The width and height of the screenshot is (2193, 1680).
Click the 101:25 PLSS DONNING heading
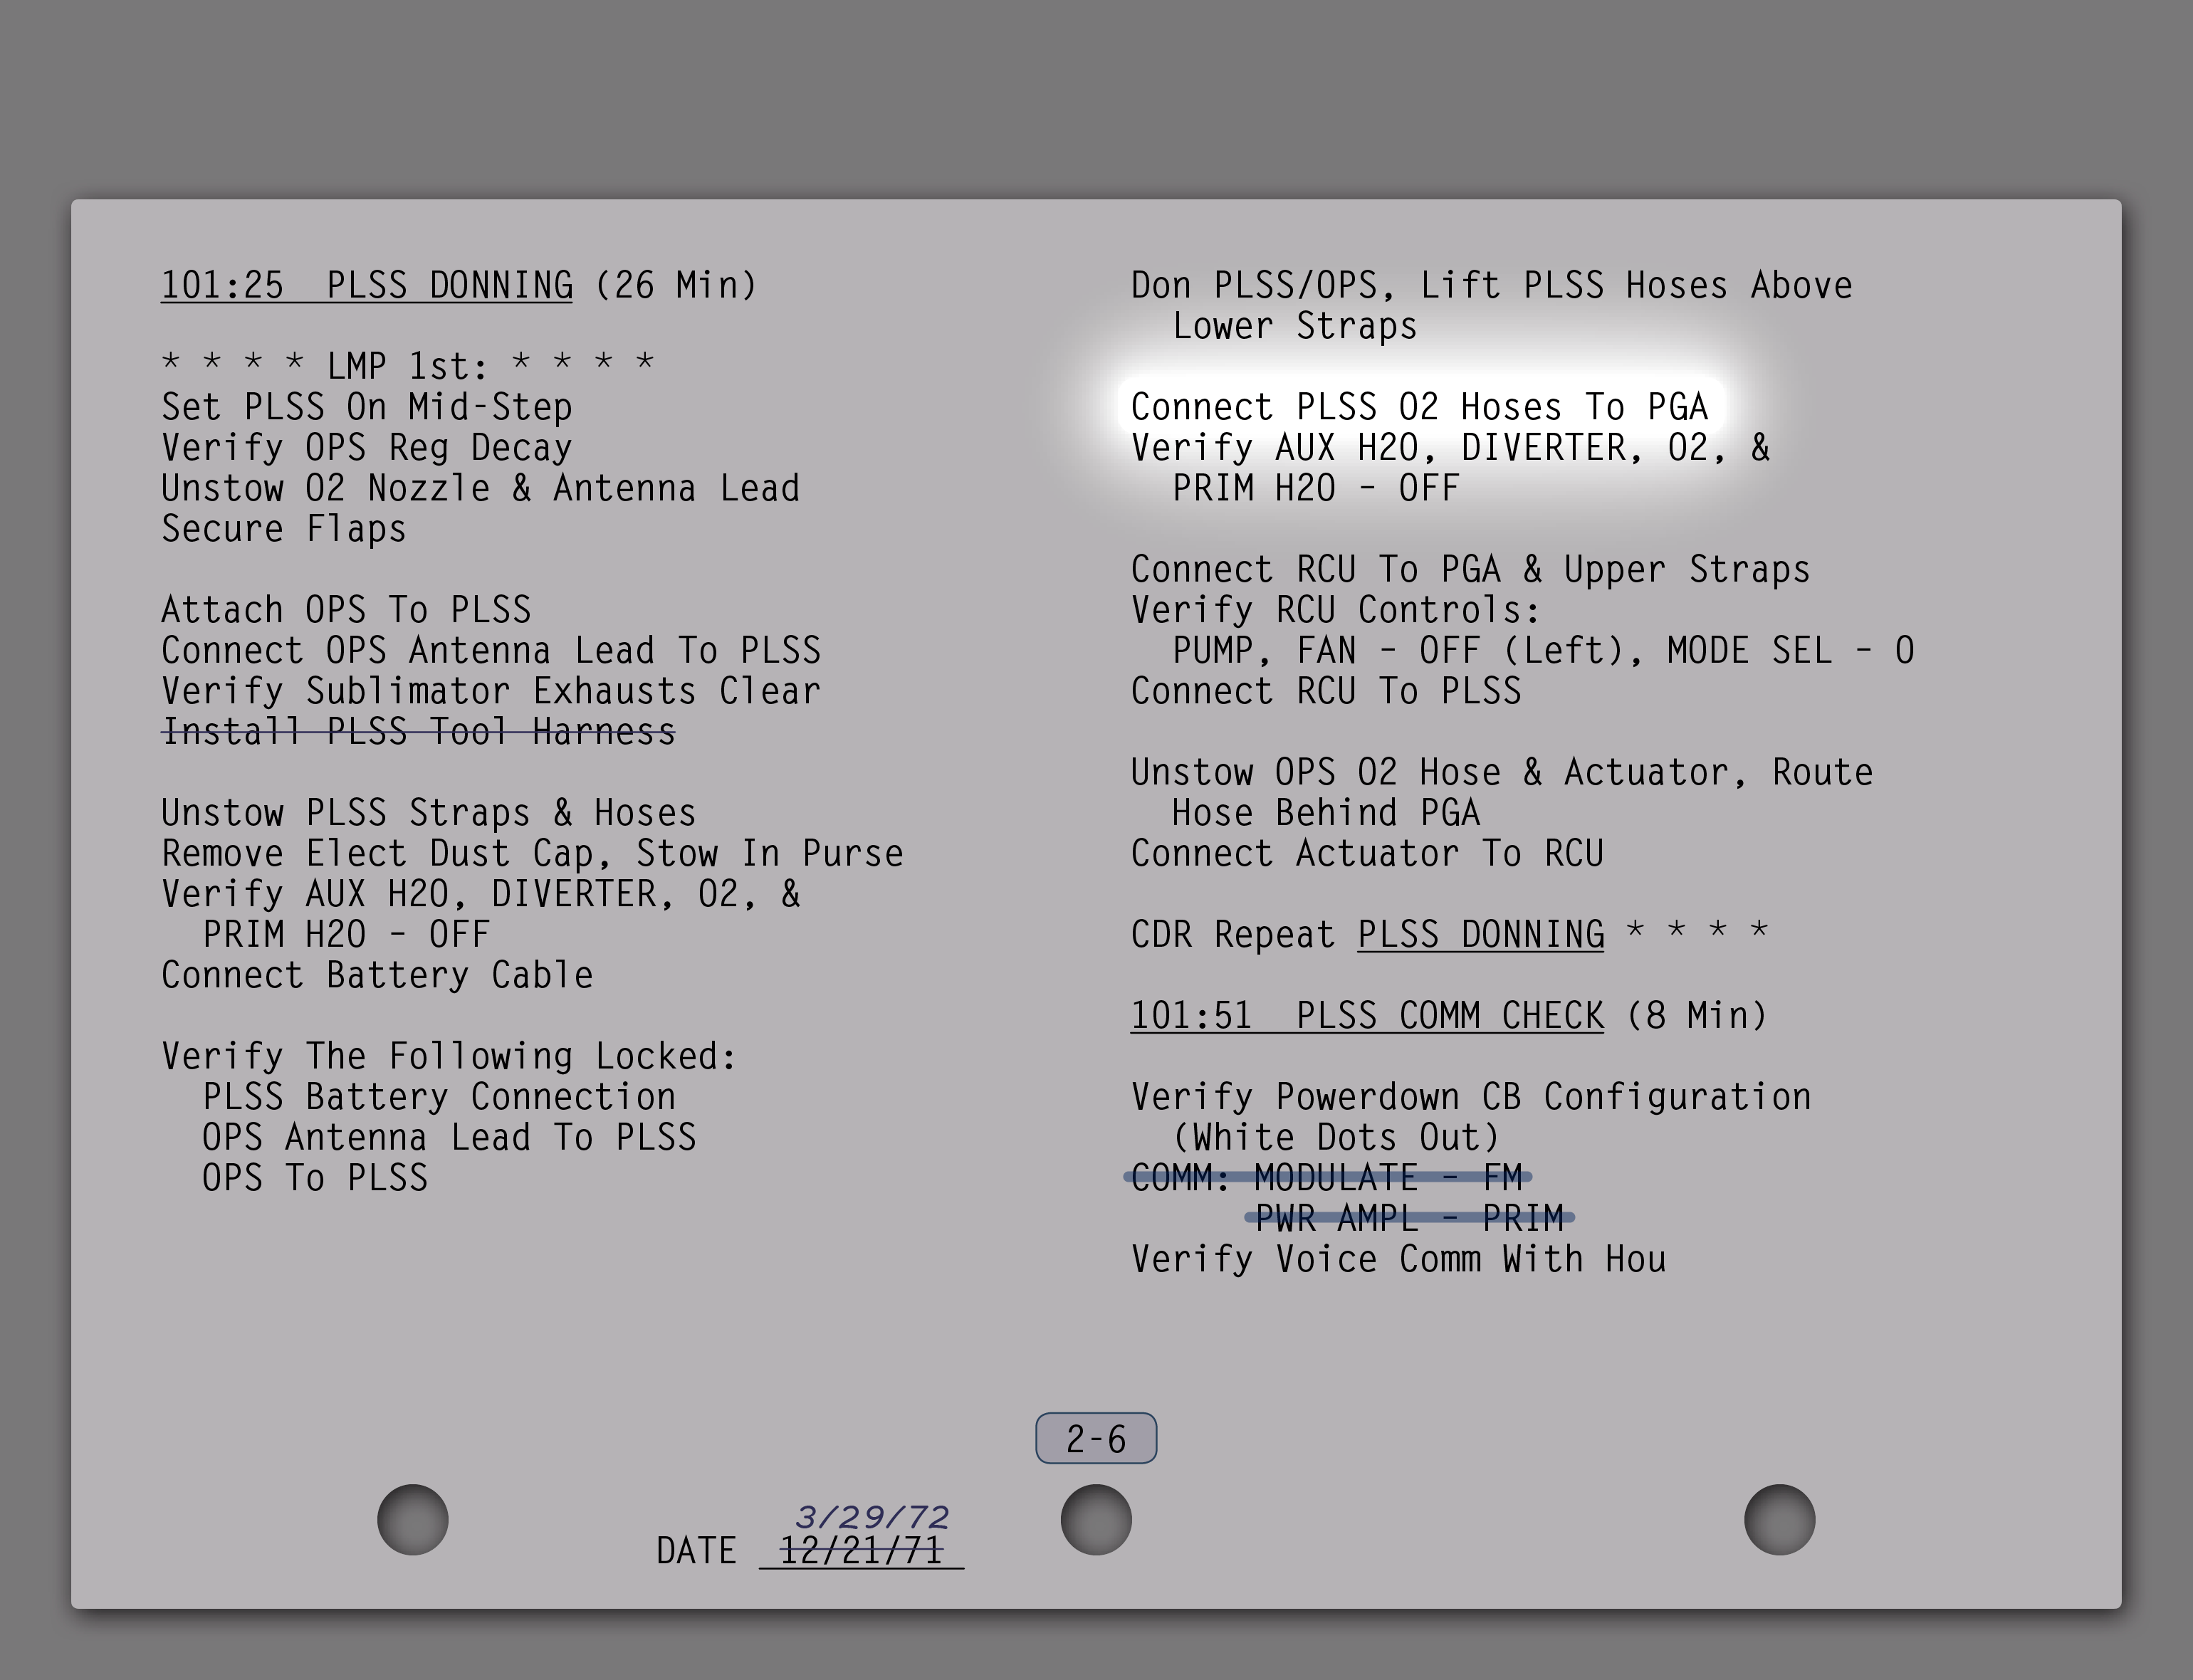367,286
